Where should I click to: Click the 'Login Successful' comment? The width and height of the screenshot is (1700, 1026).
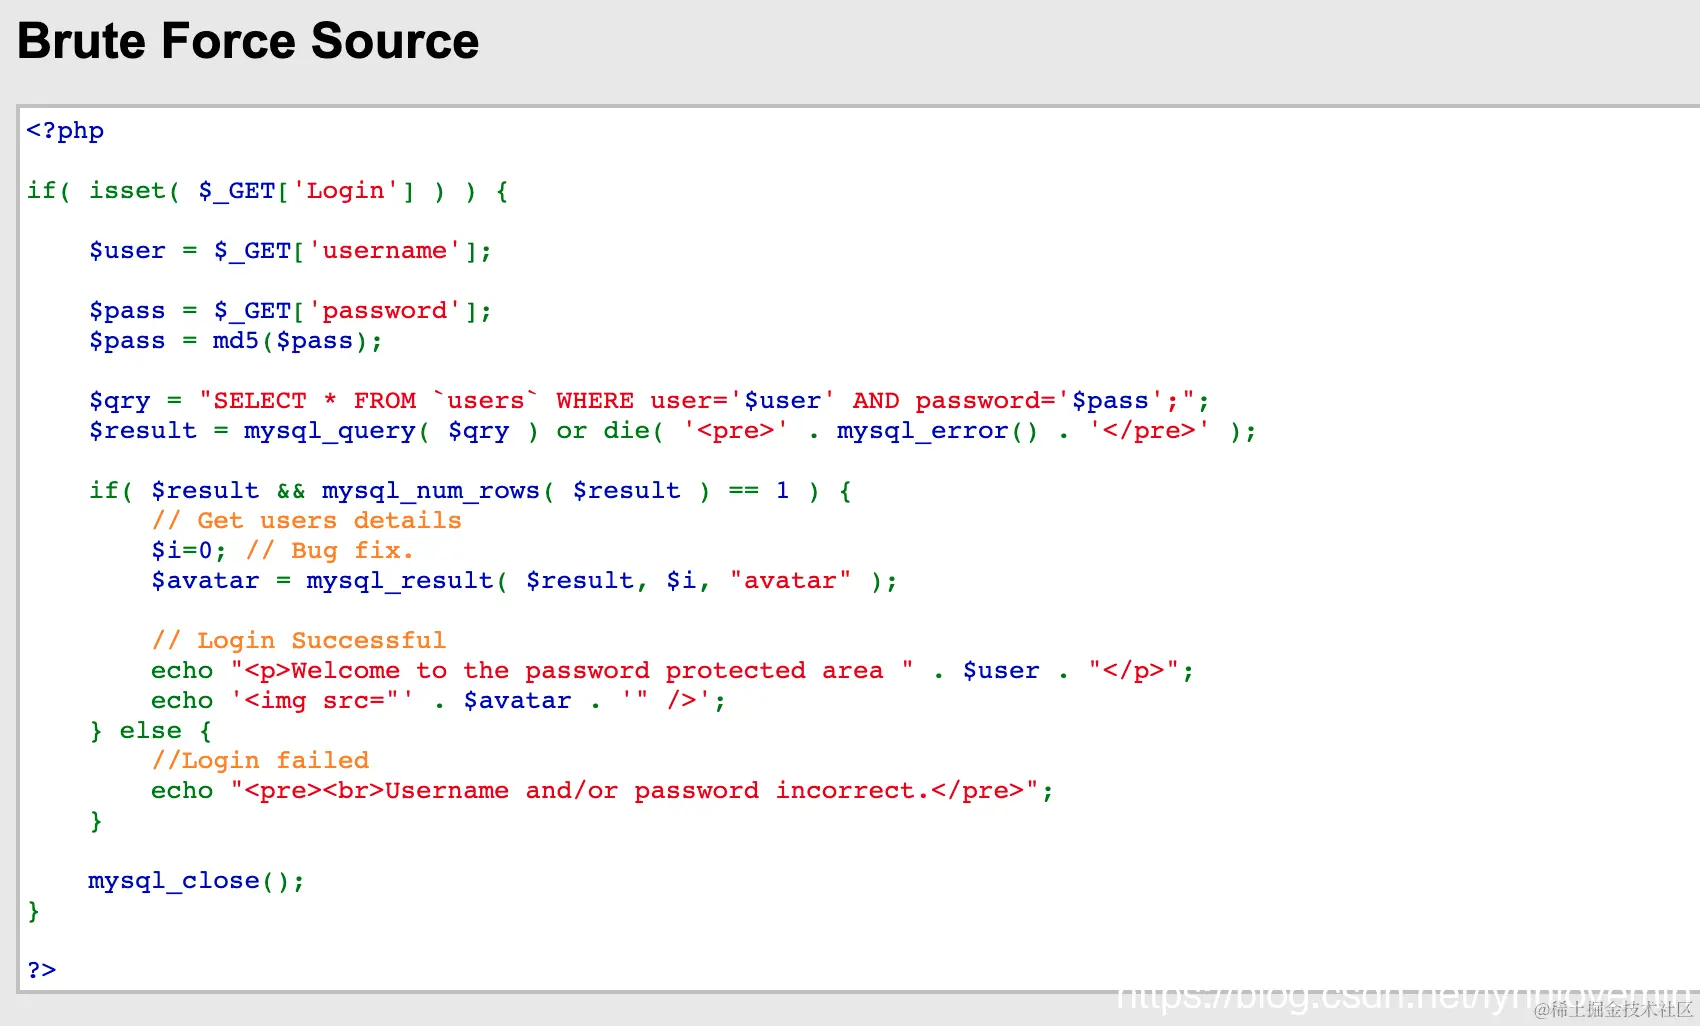(298, 641)
